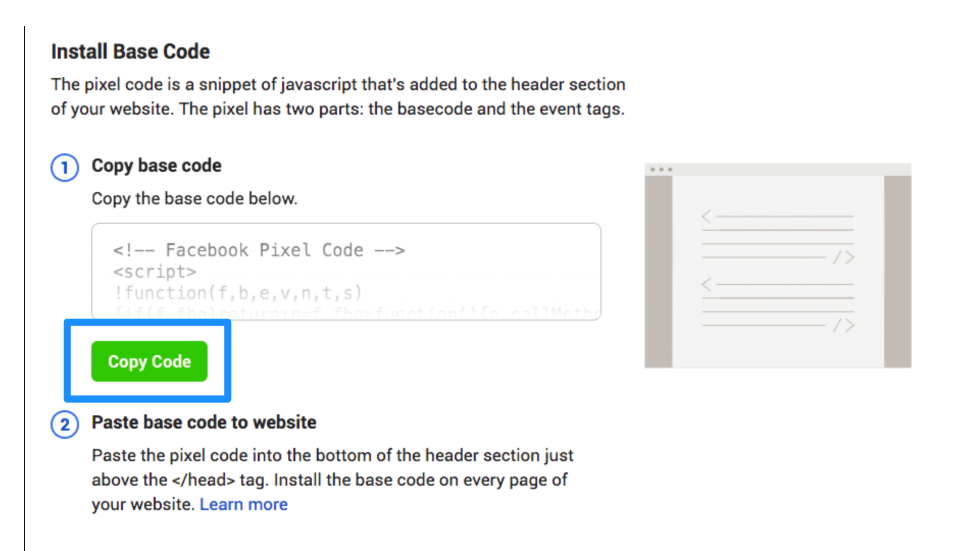Click the three dots in illustration title bar
Viewport: 965px width, 551px height.
coord(662,169)
